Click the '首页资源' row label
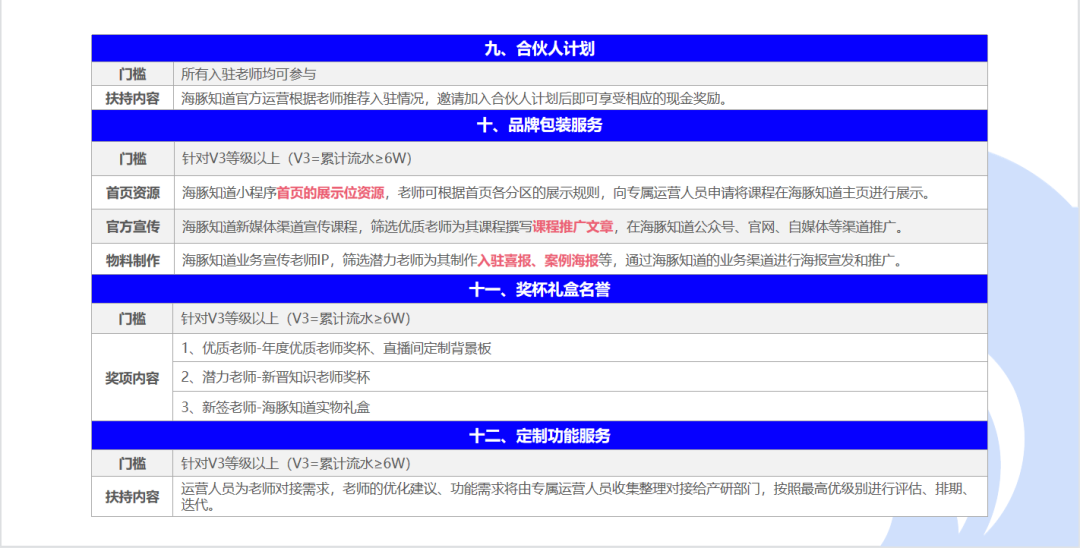This screenshot has width=1080, height=548. coord(132,193)
